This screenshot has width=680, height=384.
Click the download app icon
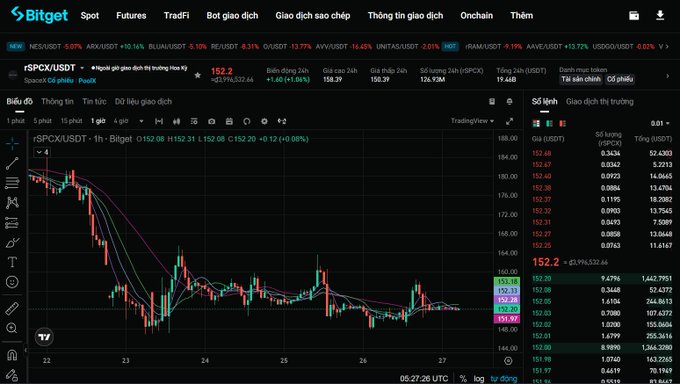(x=660, y=16)
